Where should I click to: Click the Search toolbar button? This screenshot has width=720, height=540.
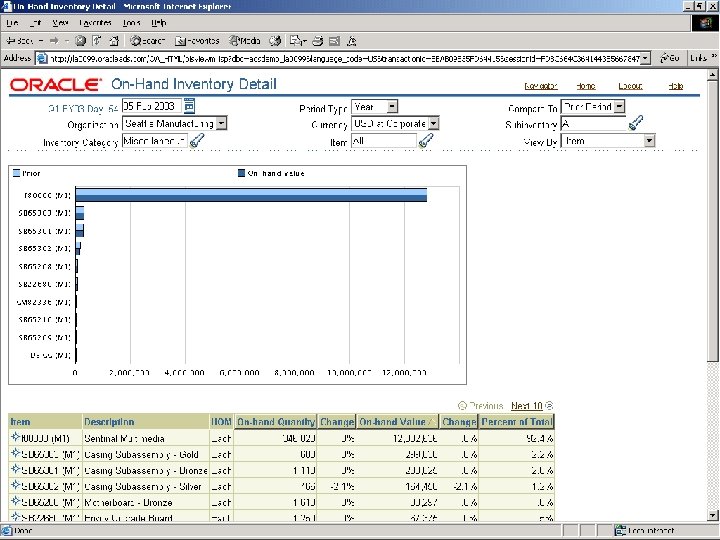pyautogui.click(x=147, y=41)
